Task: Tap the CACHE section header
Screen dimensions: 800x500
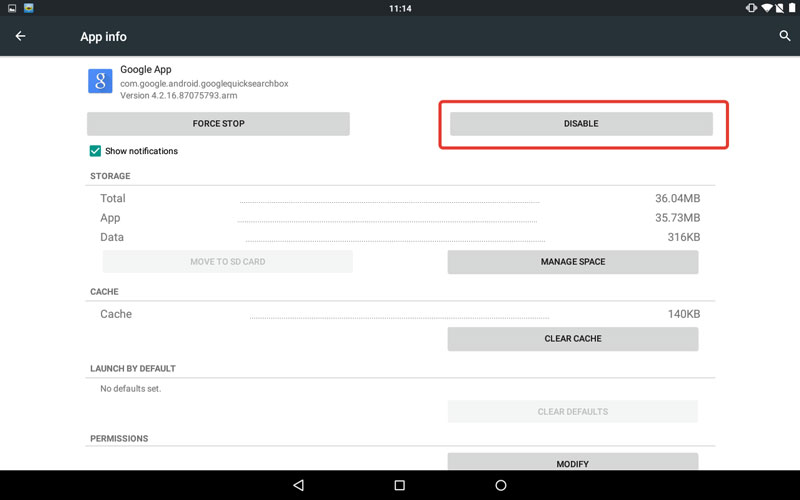Action: click(104, 292)
